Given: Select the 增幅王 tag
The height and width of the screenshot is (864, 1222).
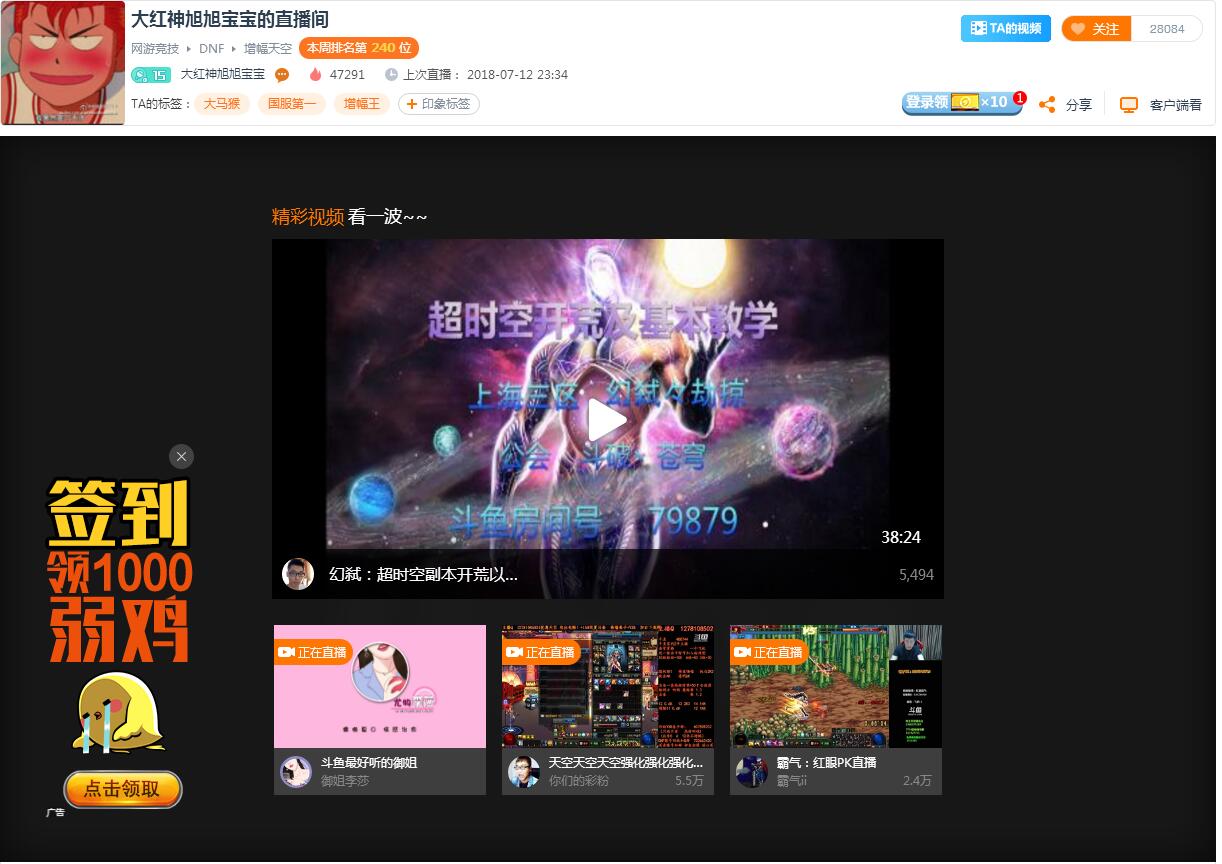Looking at the screenshot, I should 362,104.
